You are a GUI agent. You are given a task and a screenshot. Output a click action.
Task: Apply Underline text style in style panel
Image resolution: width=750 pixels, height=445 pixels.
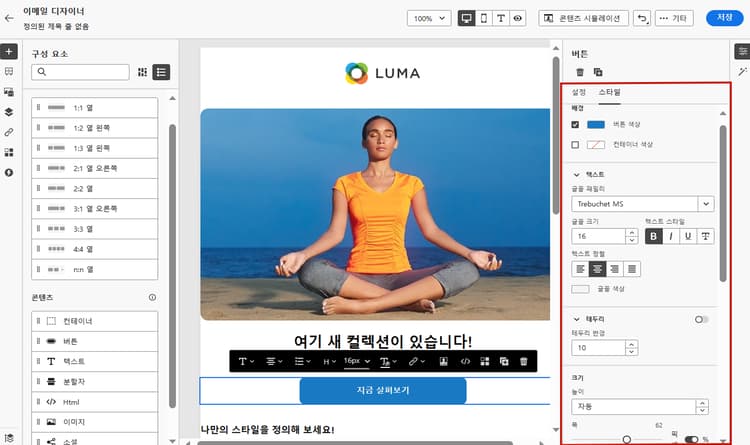pyautogui.click(x=688, y=236)
